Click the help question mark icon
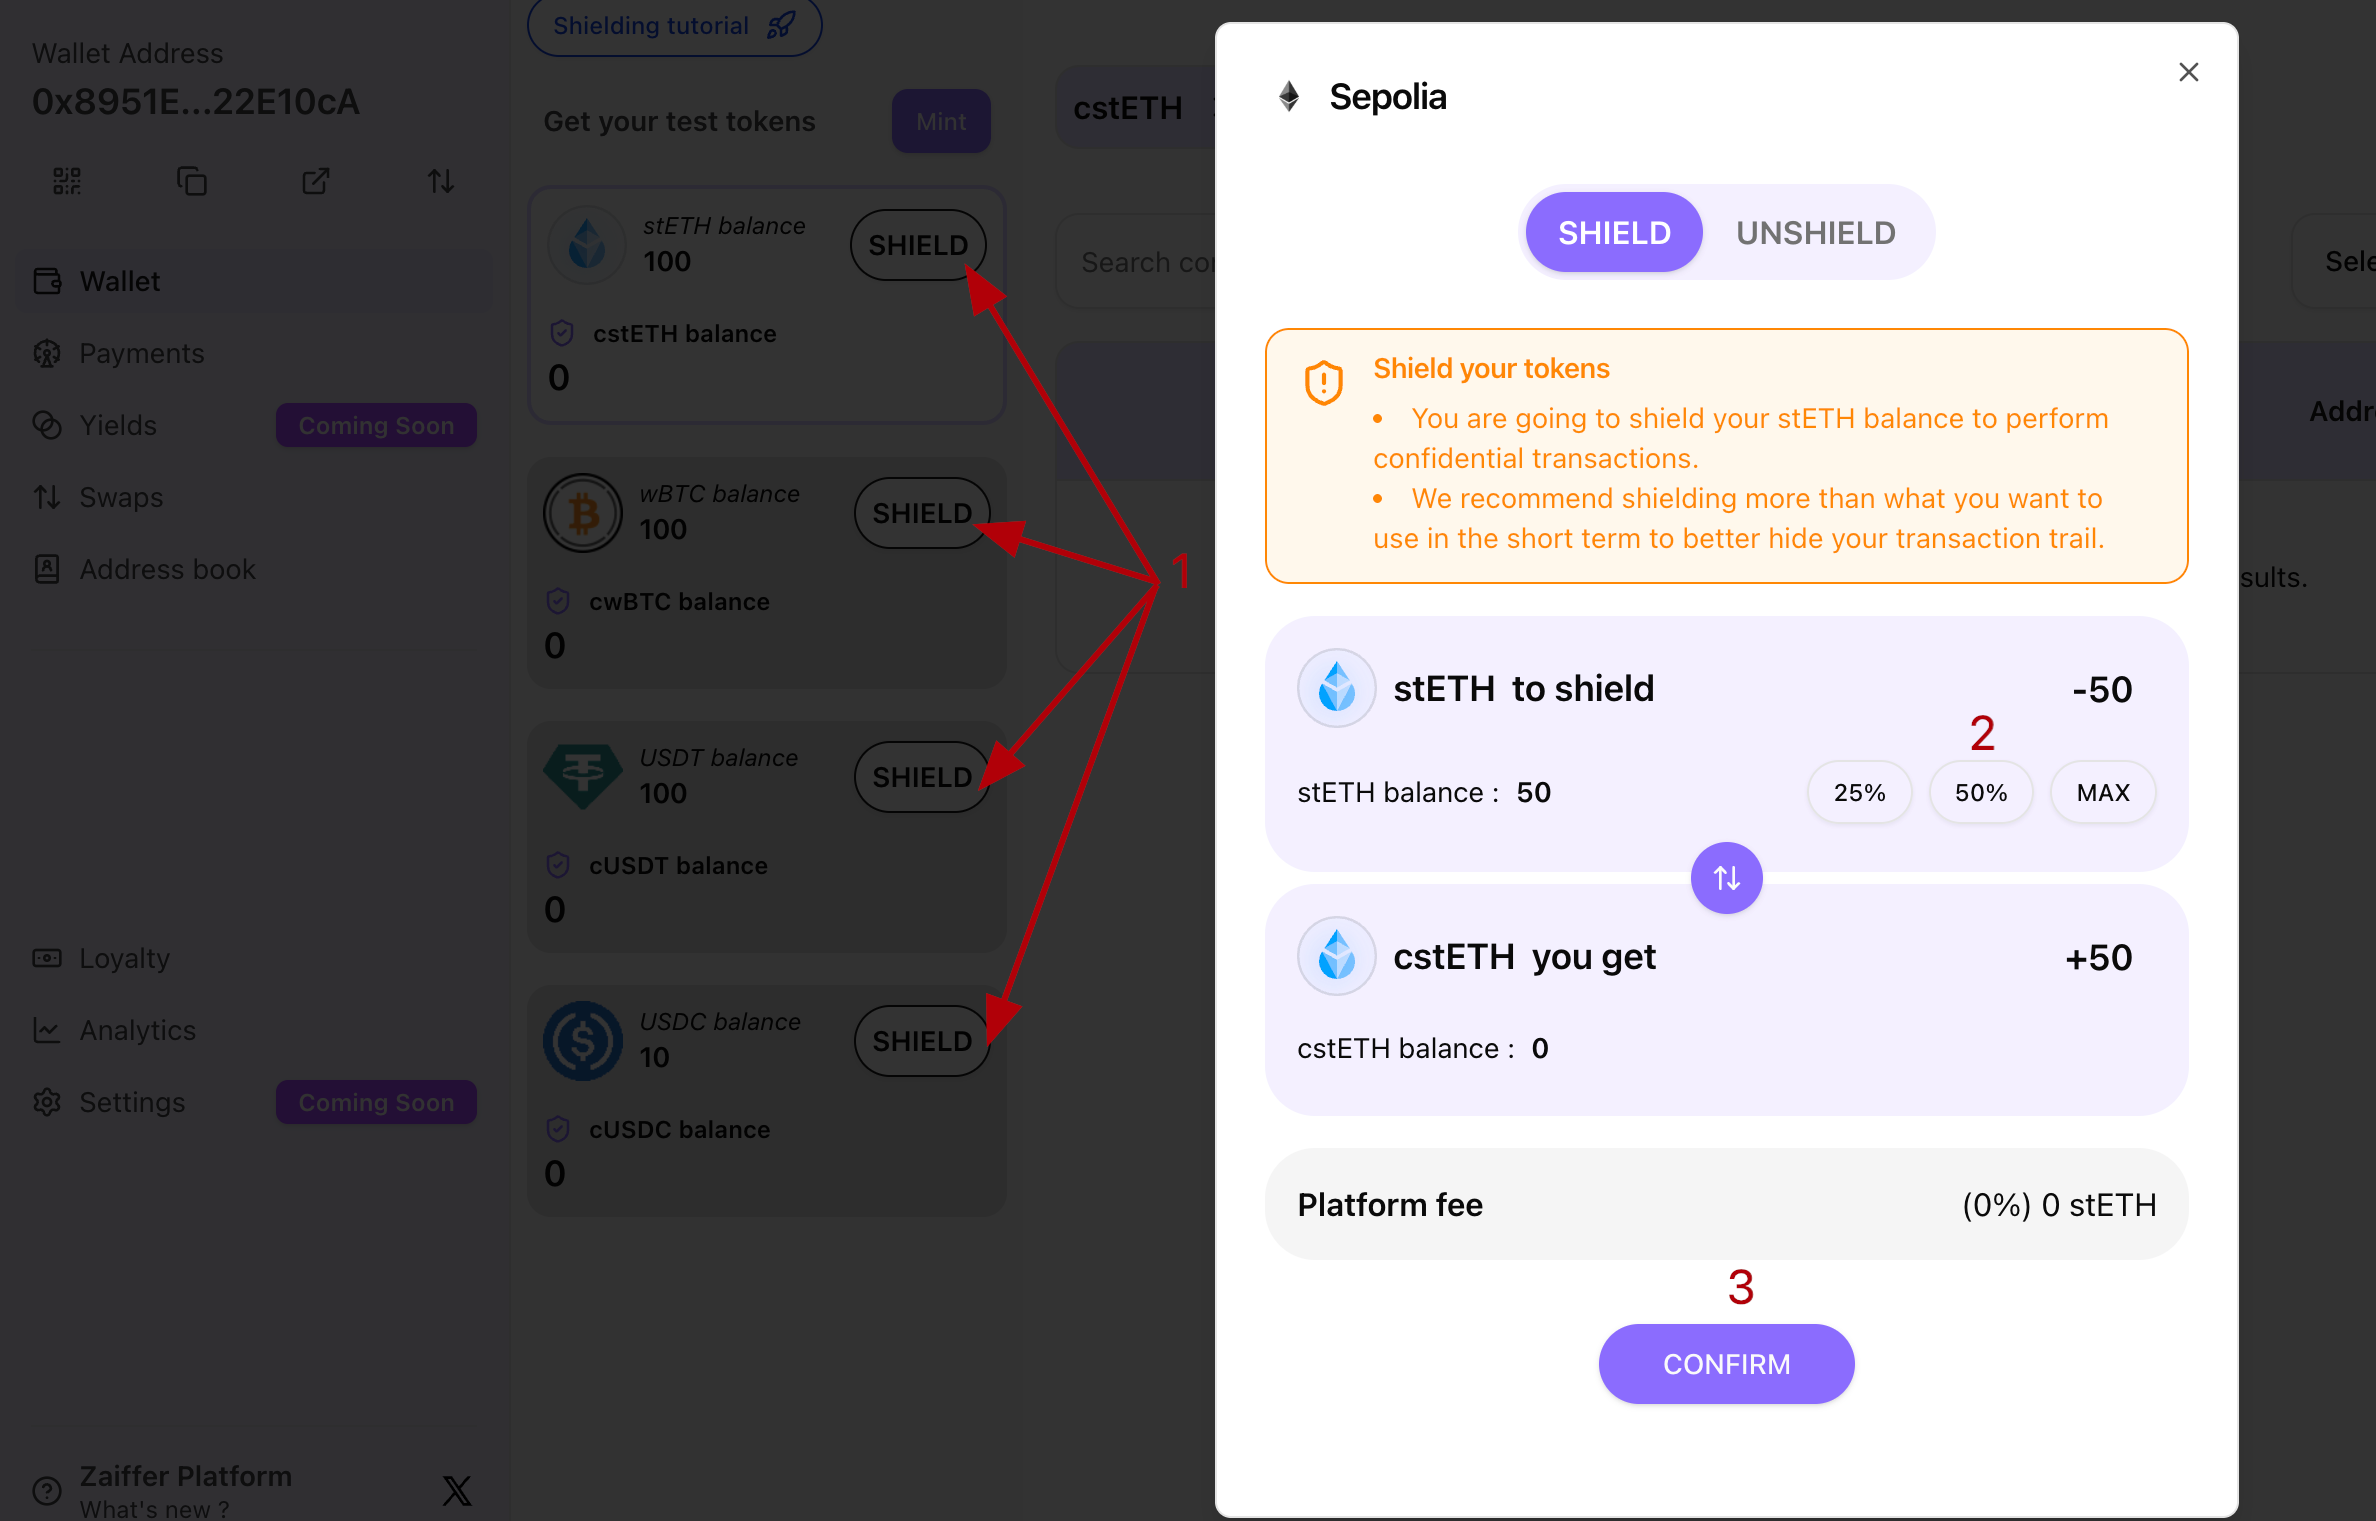The height and width of the screenshot is (1521, 2376). 47,1490
